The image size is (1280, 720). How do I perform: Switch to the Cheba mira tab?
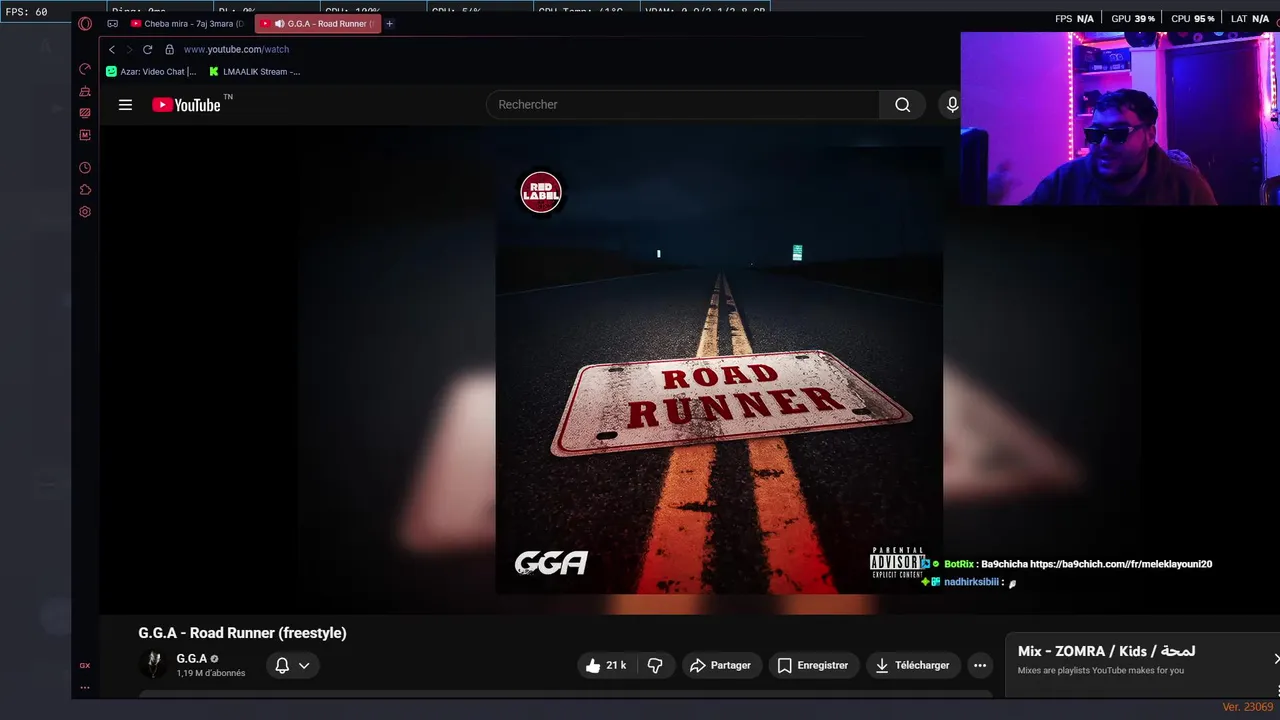click(188, 23)
